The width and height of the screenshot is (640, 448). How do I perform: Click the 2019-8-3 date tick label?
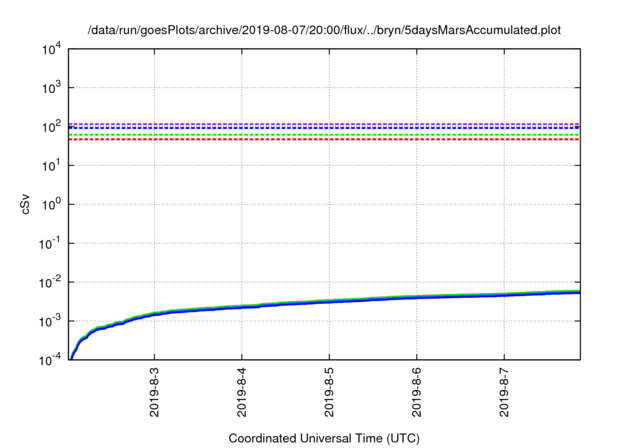(x=154, y=393)
